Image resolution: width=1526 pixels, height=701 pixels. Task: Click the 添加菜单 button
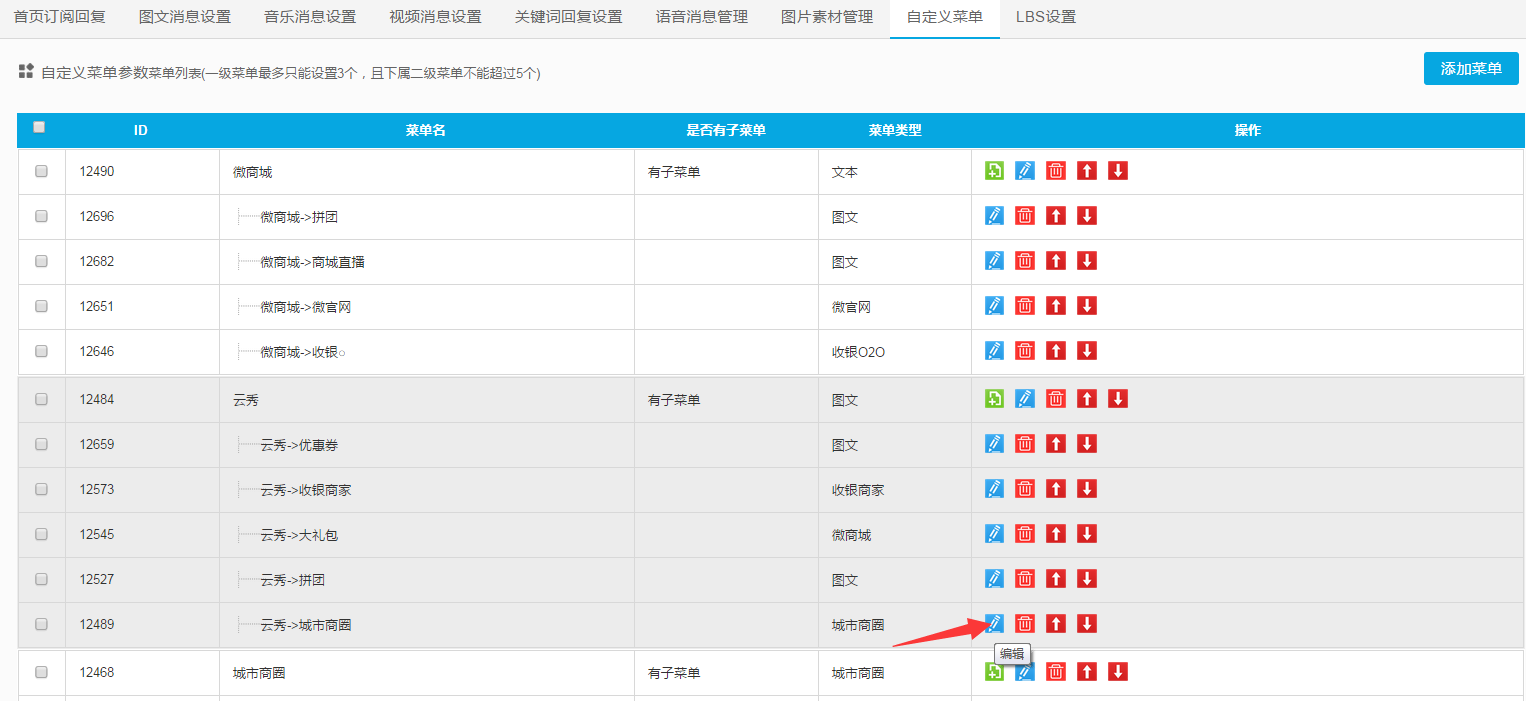click(x=1470, y=69)
